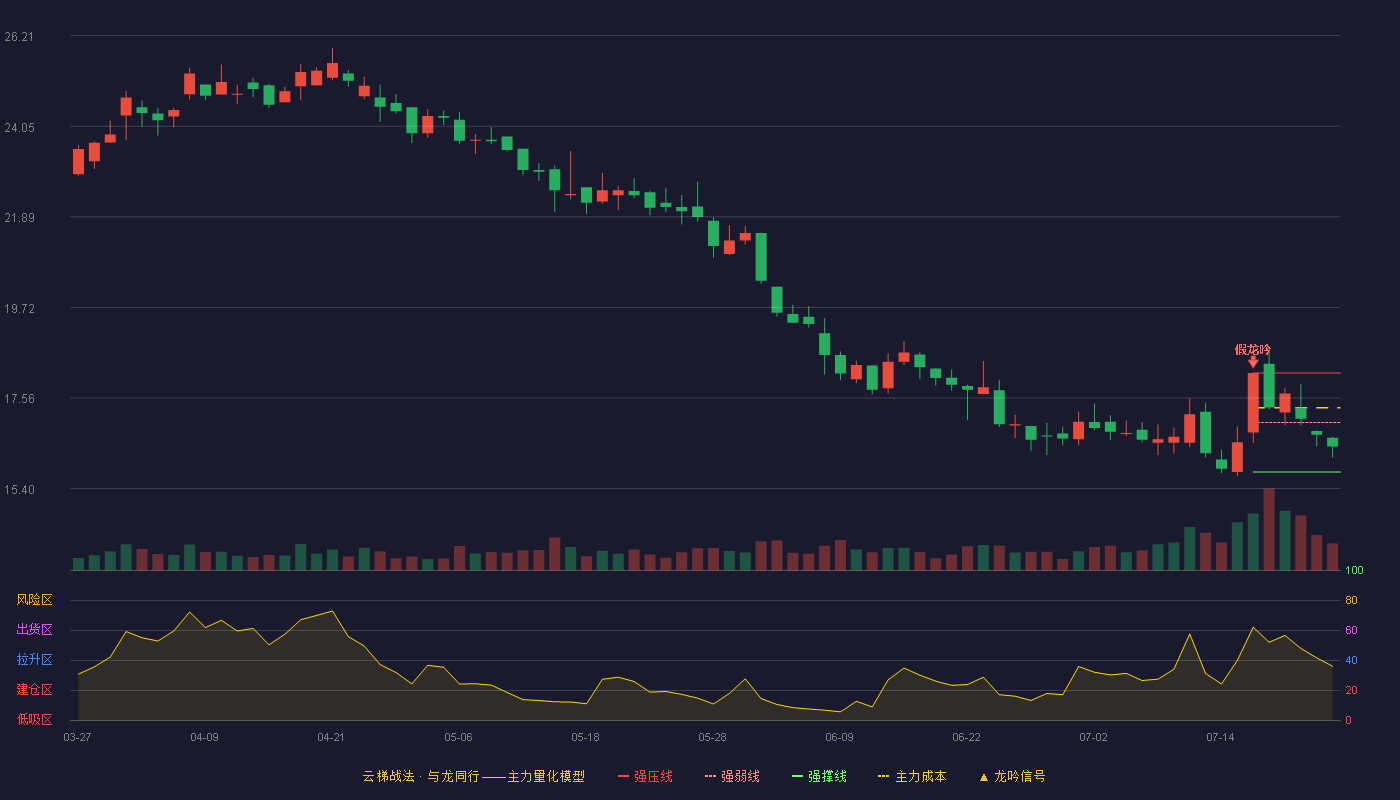Click the 26.21 price axis label
The height and width of the screenshot is (800, 1400).
(x=19, y=37)
